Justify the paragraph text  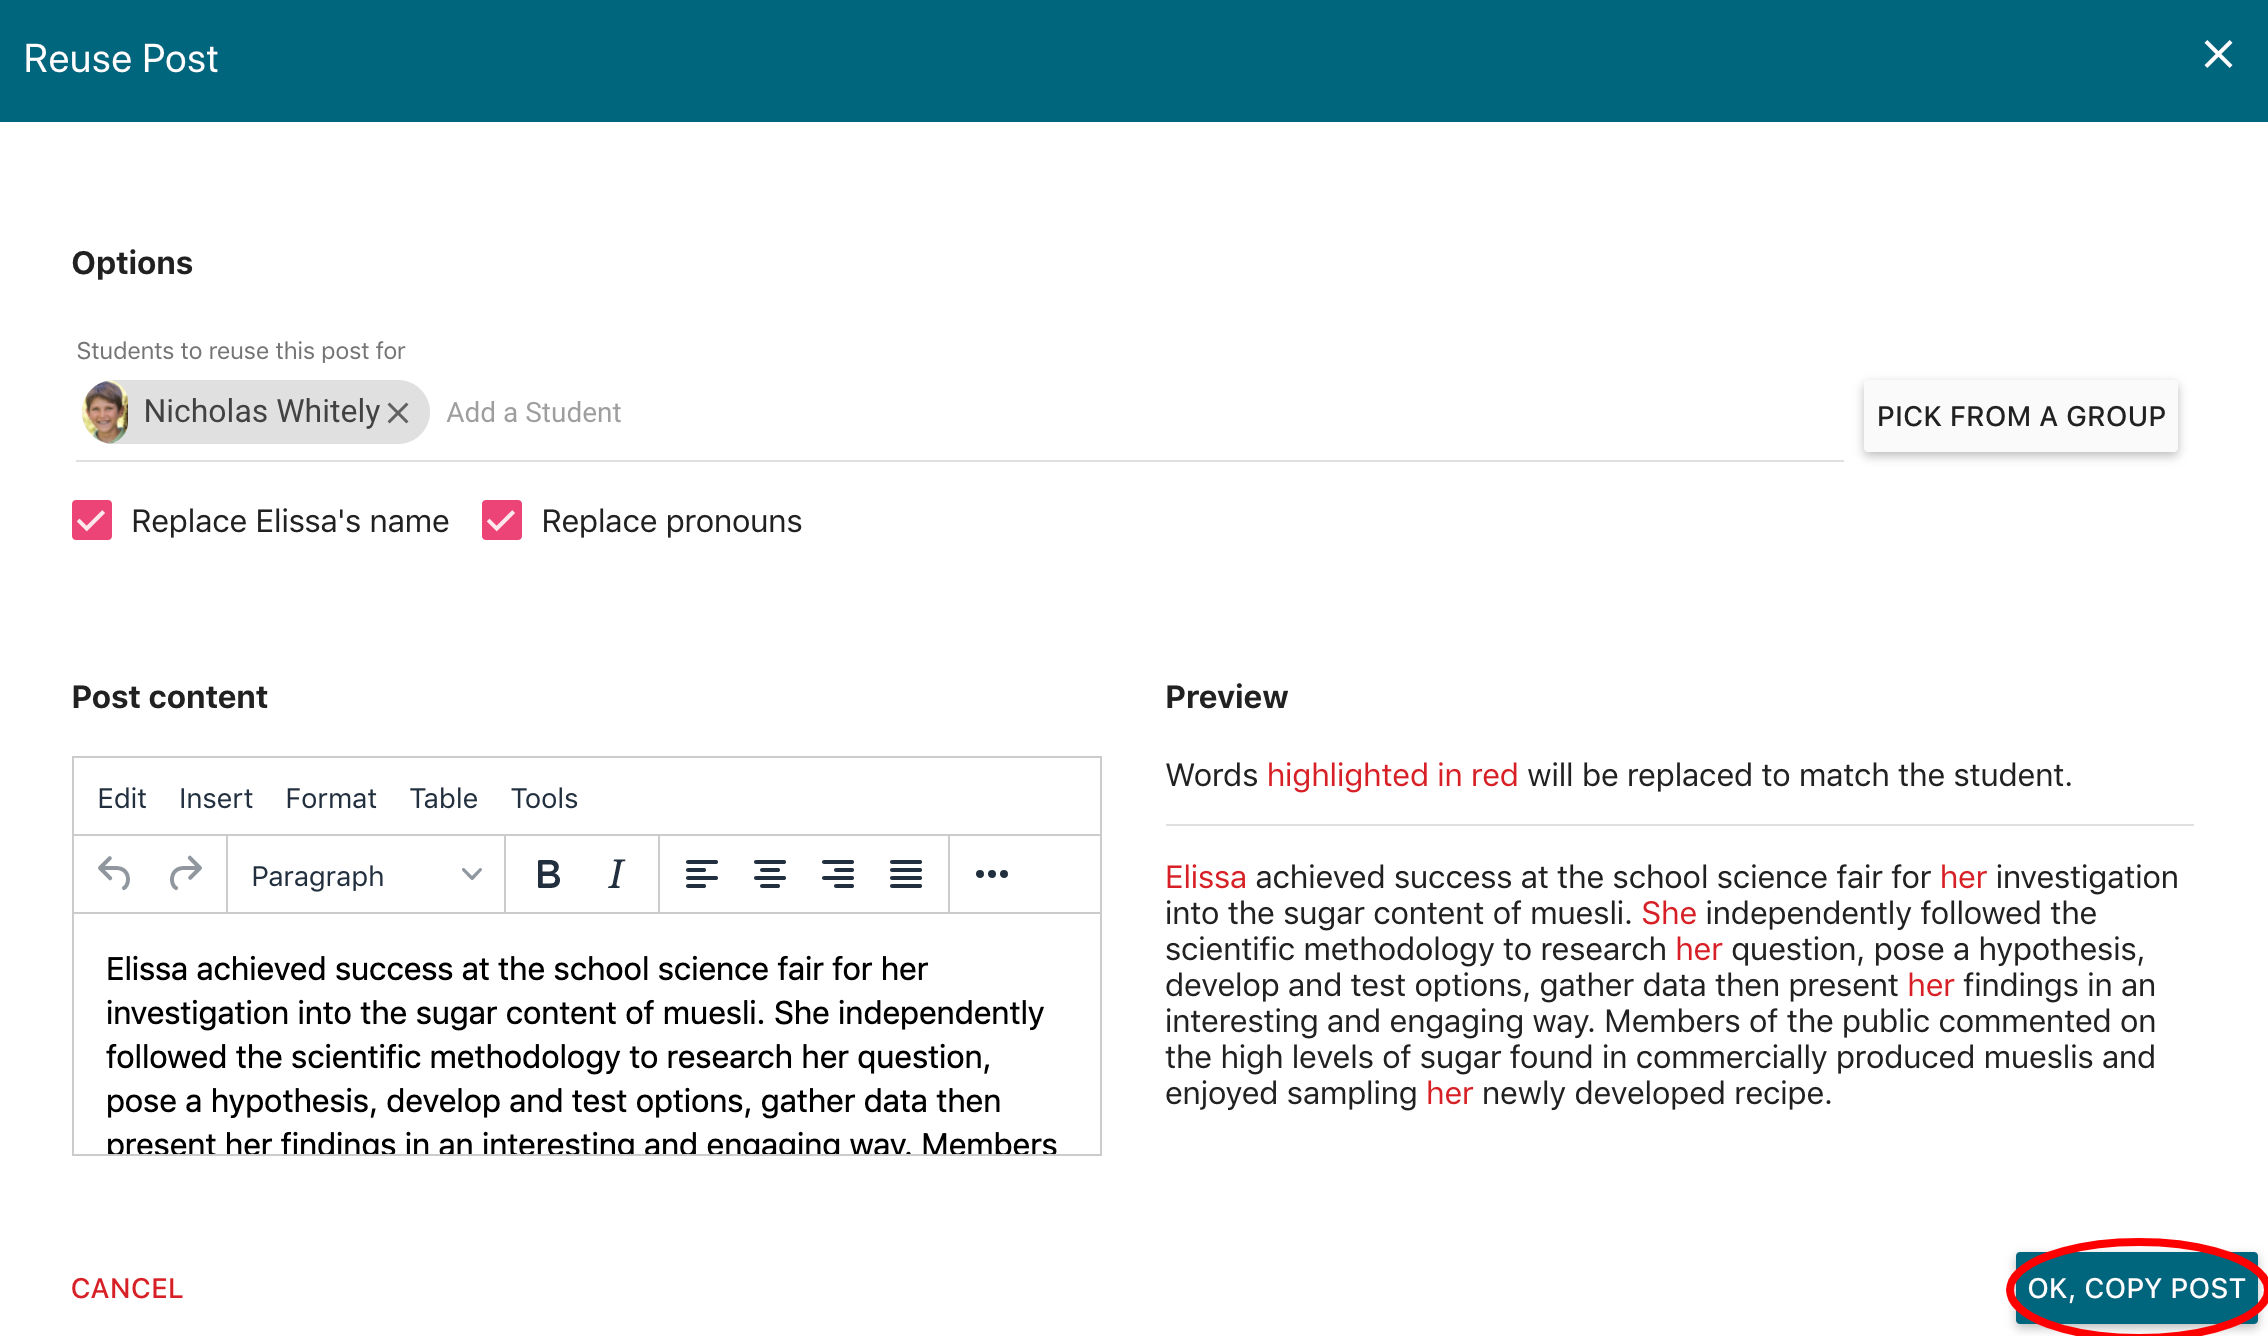(x=906, y=874)
